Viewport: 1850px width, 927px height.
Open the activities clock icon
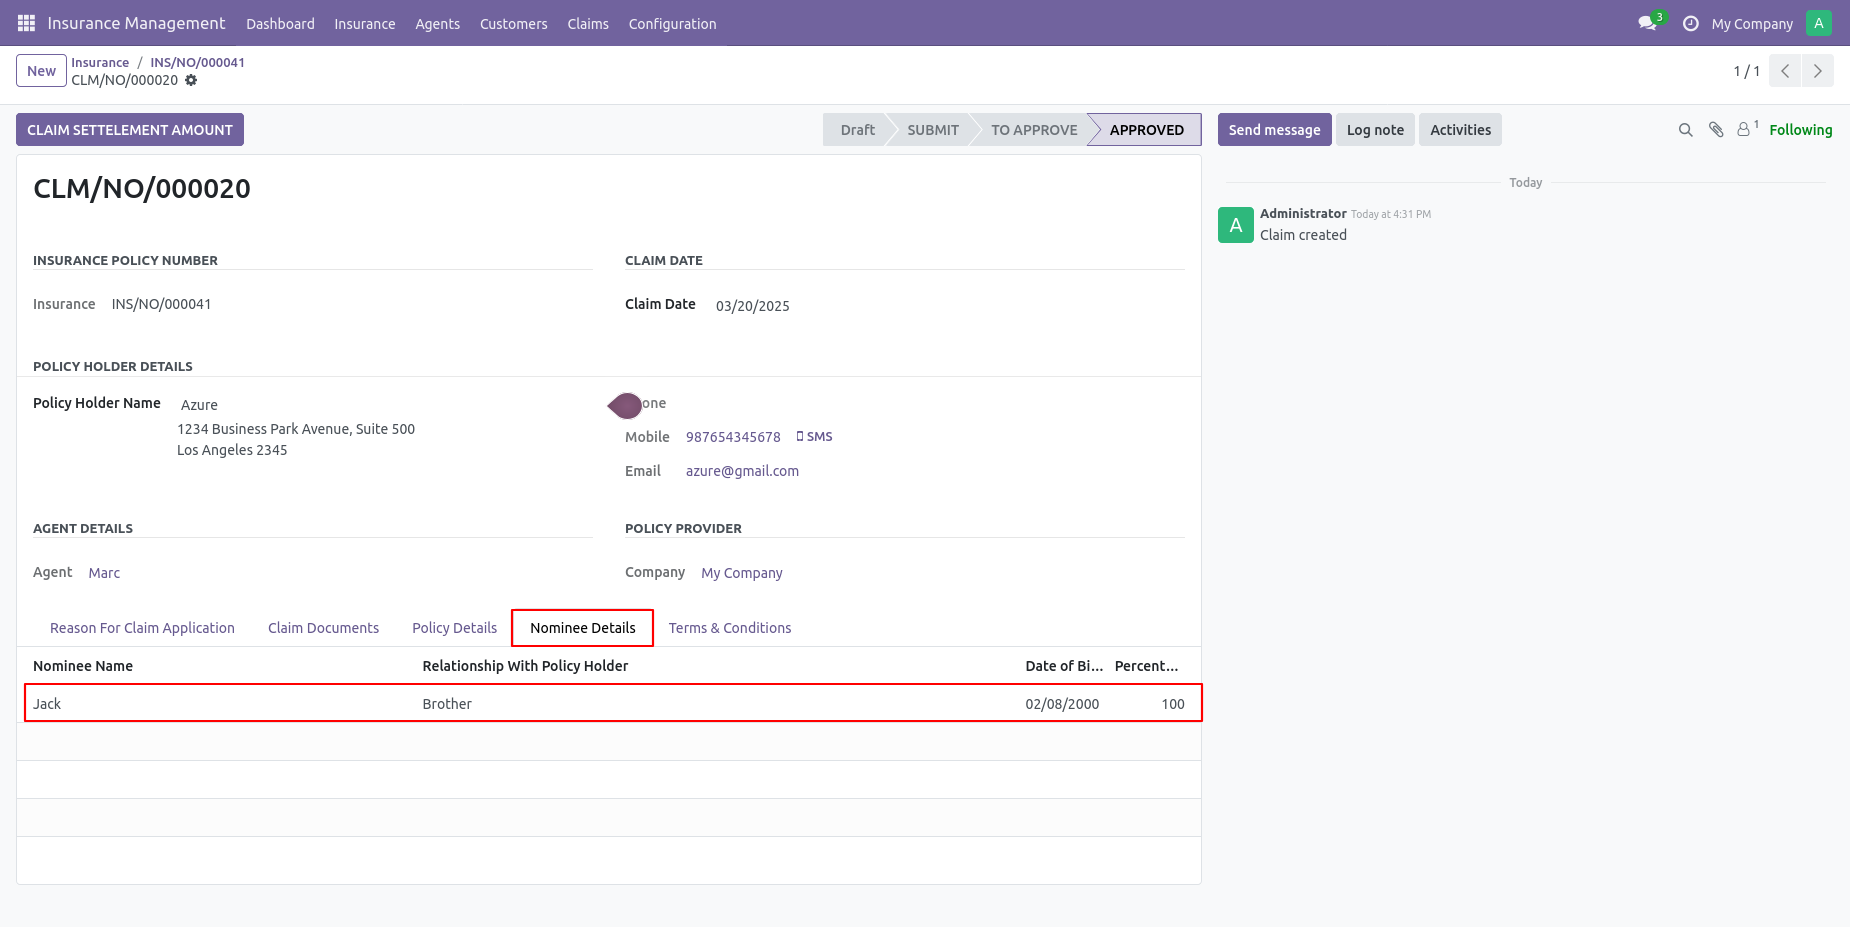point(1691,23)
